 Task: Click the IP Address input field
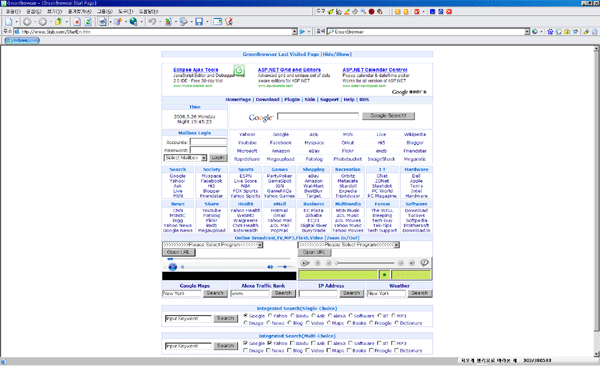coord(318,294)
